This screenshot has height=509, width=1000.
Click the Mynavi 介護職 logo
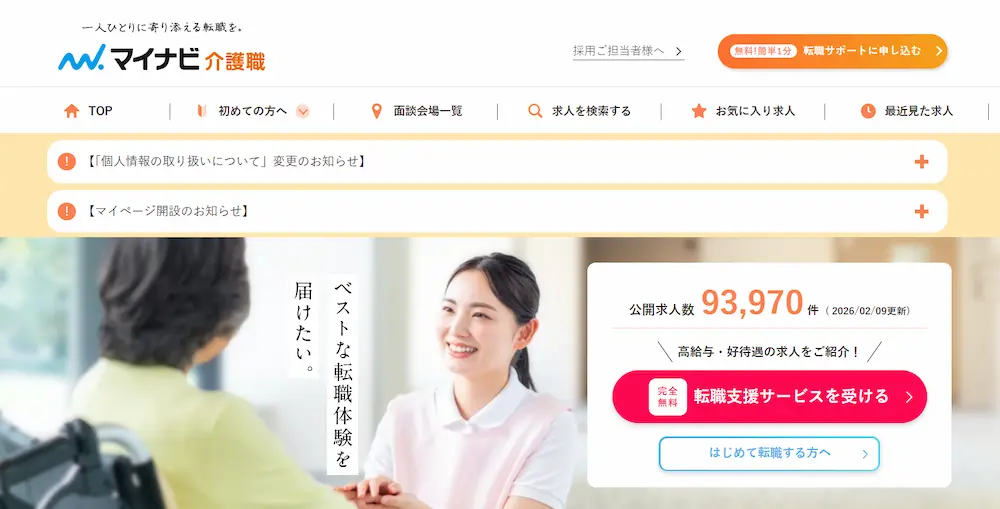(x=161, y=58)
